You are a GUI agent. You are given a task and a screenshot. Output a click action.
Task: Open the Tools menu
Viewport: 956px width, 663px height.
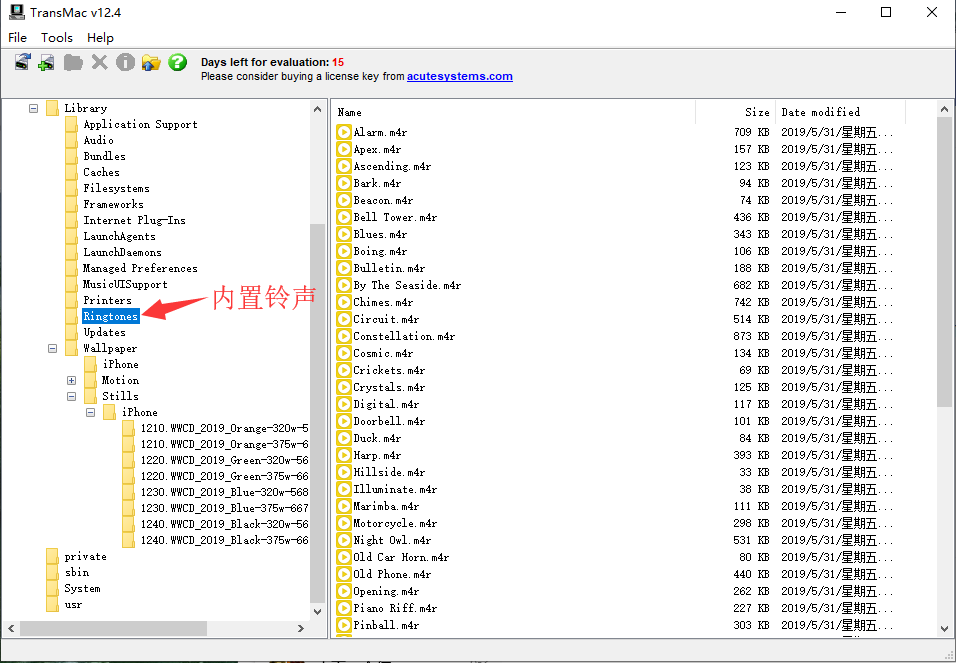pyautogui.click(x=57, y=38)
